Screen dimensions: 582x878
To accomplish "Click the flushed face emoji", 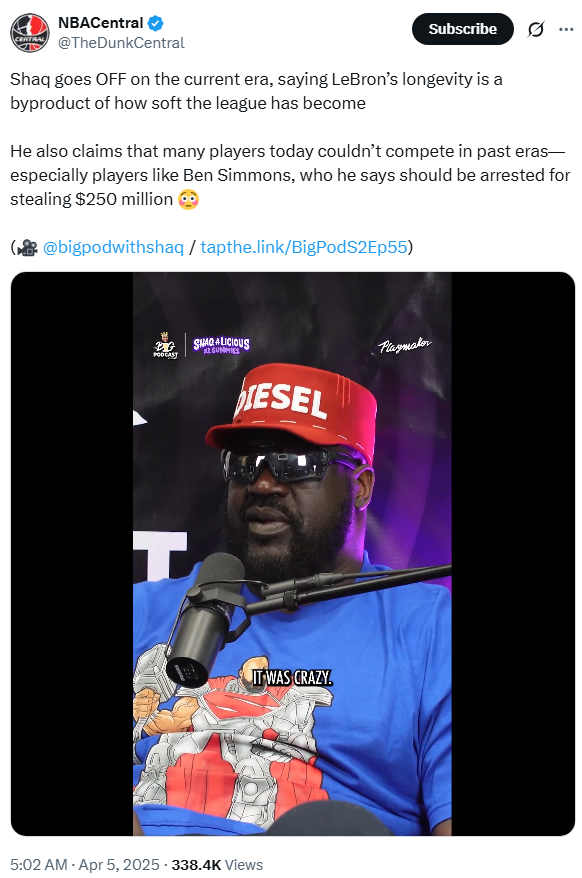I will (x=188, y=199).
